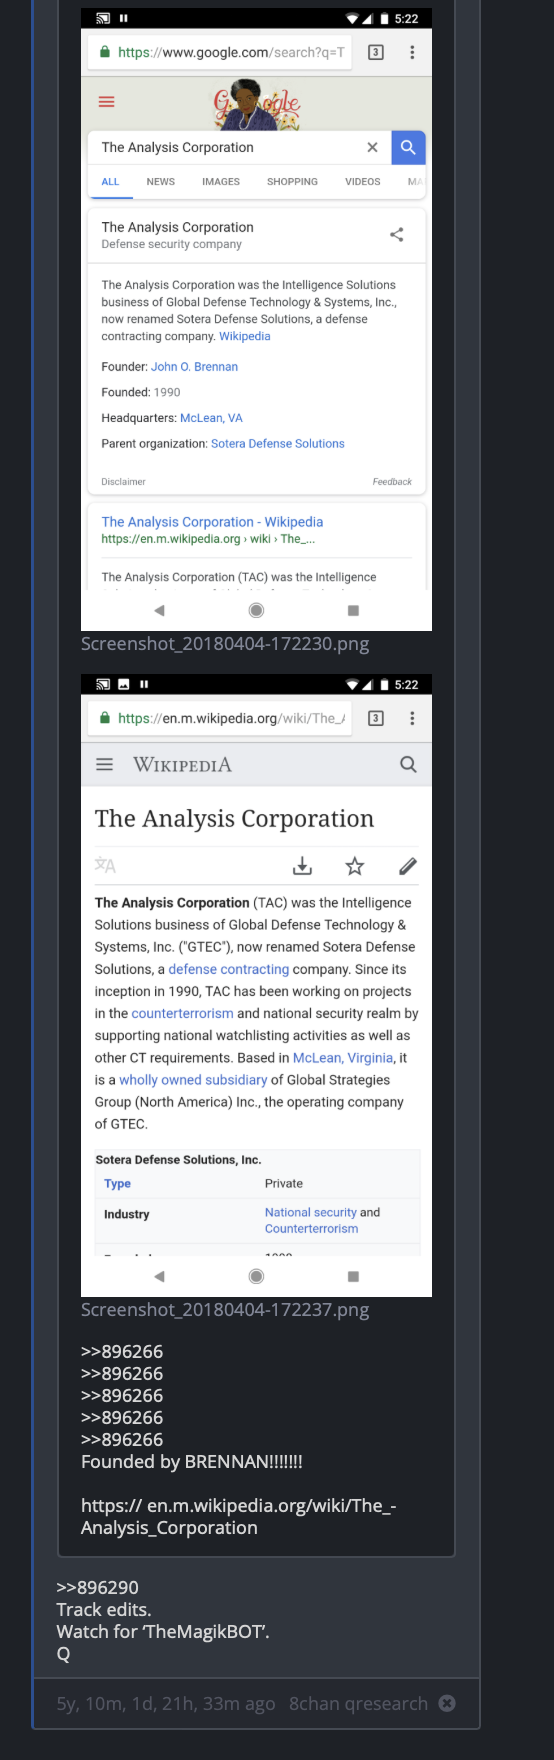Open browser three-dot menu on Google page
This screenshot has height=1760, width=554.
point(412,52)
